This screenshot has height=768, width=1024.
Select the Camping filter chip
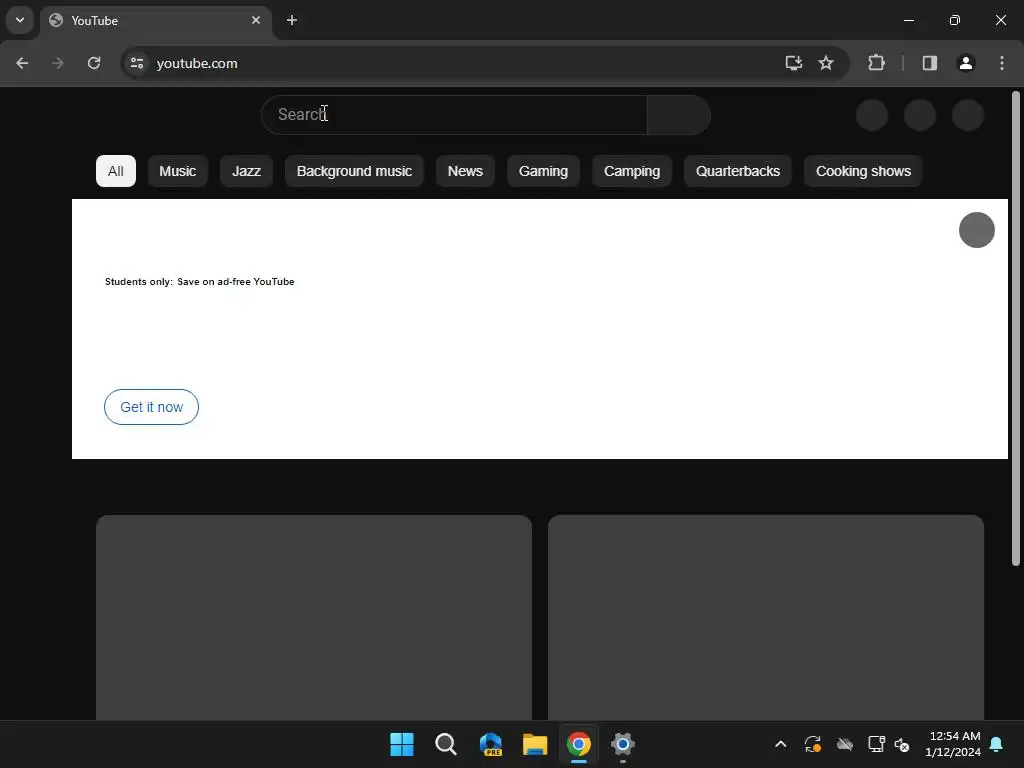(632, 171)
